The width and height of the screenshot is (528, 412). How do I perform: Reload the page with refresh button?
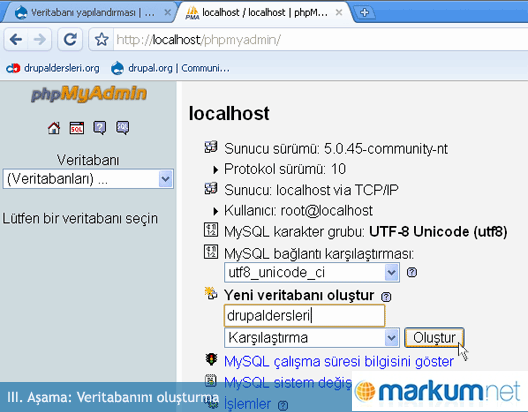[70, 40]
